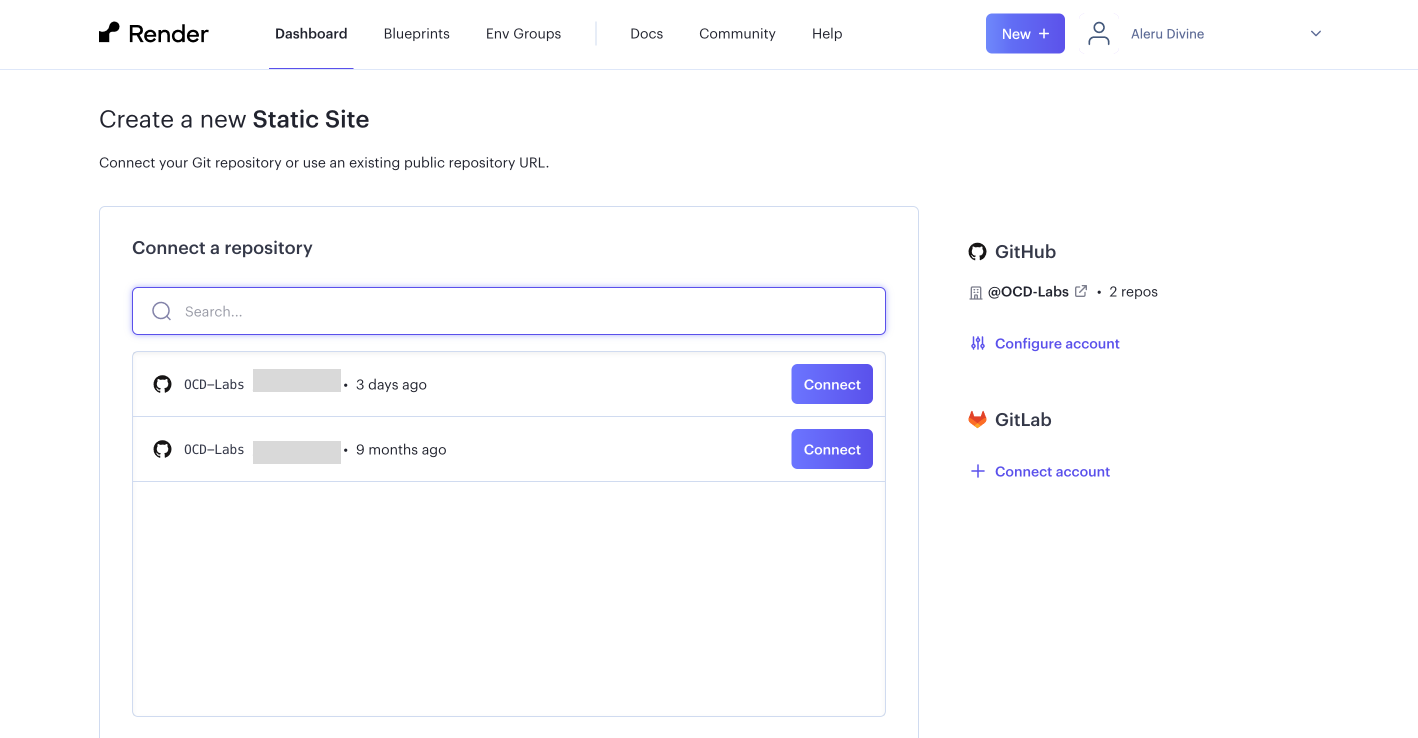This screenshot has width=1418, height=738.
Task: Click the '2 repos' text
Action: (1133, 292)
